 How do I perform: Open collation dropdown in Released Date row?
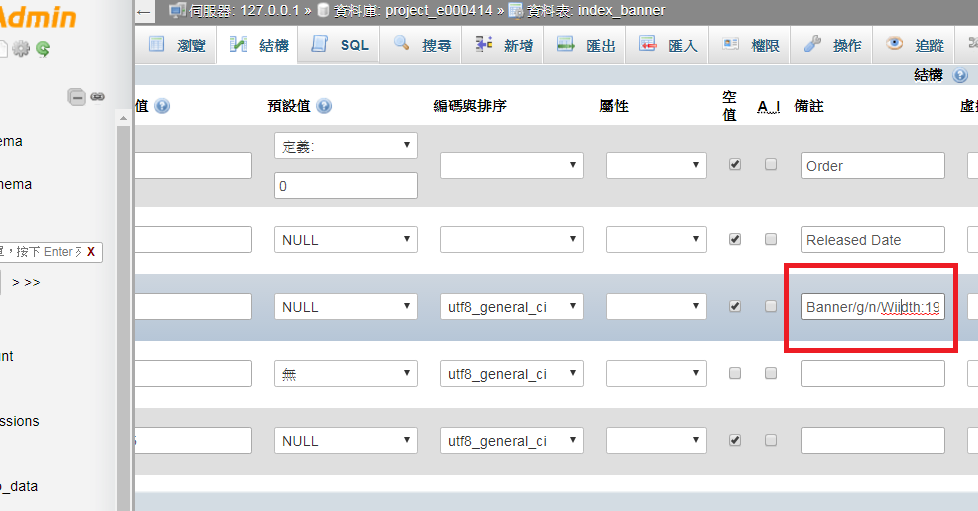tap(511, 240)
